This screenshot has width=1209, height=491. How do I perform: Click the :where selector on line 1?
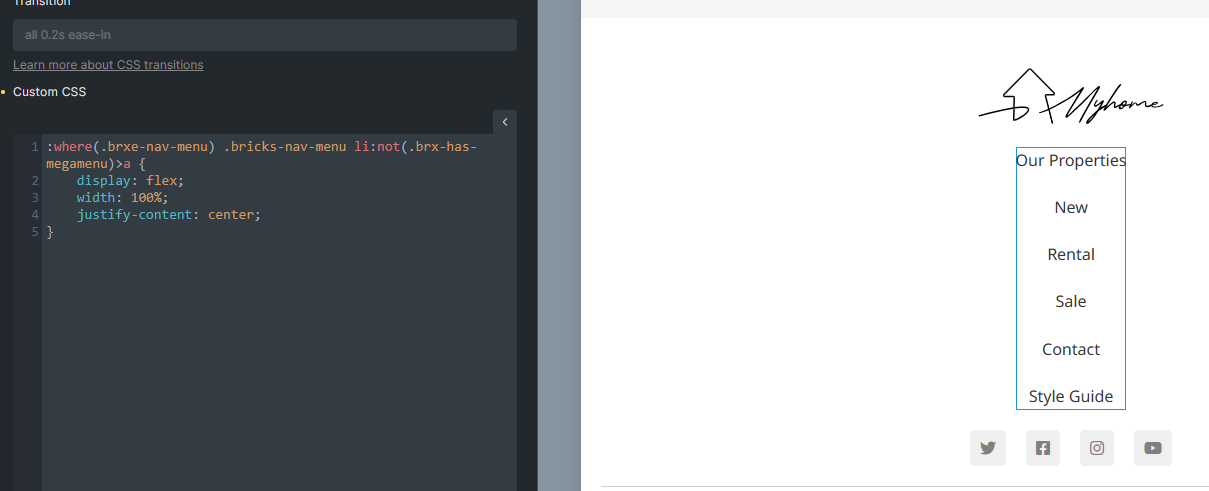[x=68, y=147]
